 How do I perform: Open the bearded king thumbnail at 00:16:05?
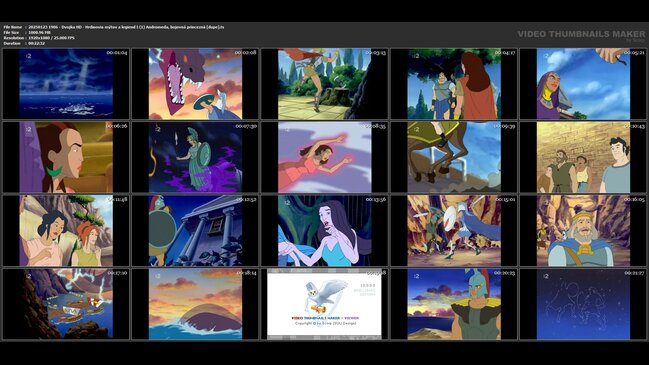point(583,231)
